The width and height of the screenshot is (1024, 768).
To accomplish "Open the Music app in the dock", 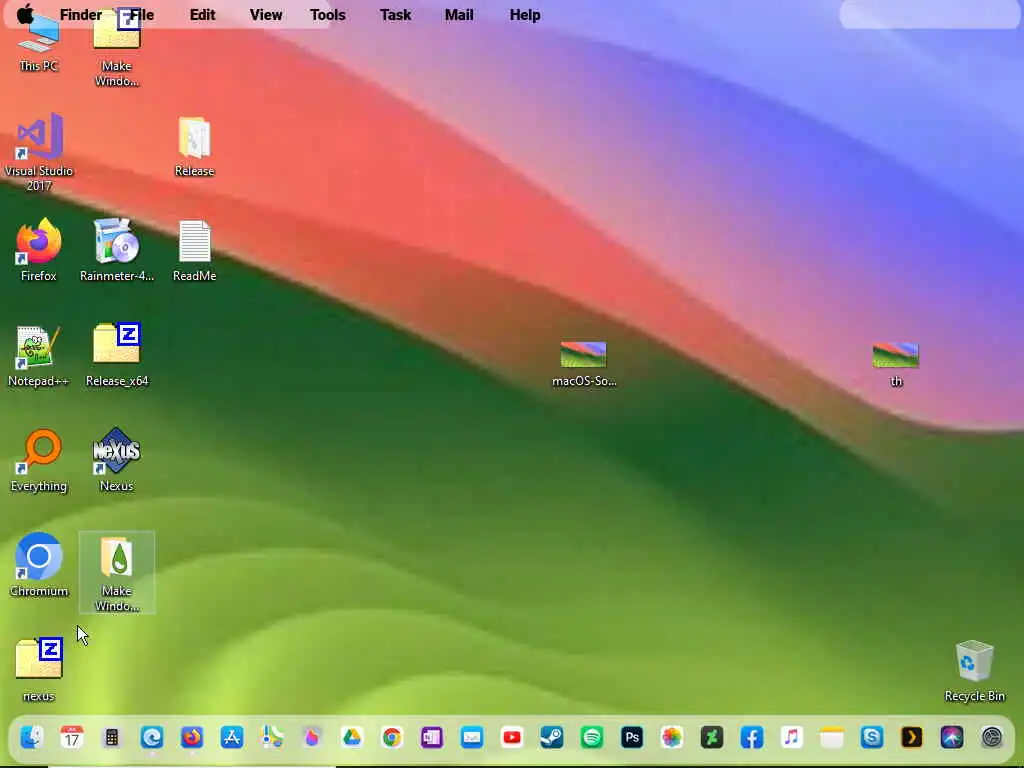I will pyautogui.click(x=792, y=737).
